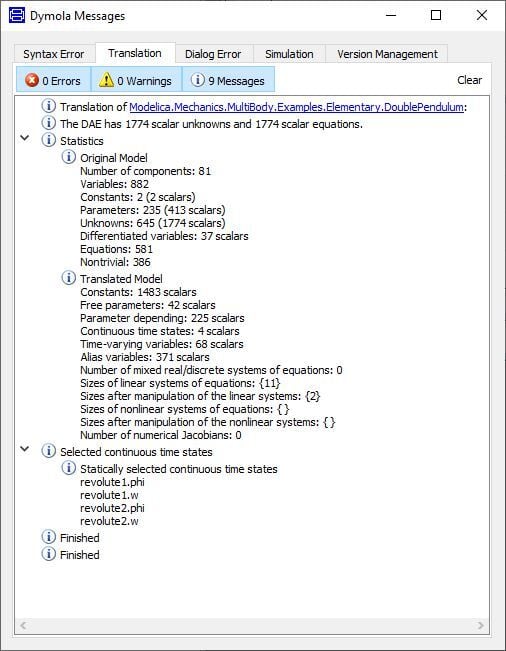Click the Dymola application icon in title bar
The height and width of the screenshot is (651, 506).
pyautogui.click(x=17, y=16)
